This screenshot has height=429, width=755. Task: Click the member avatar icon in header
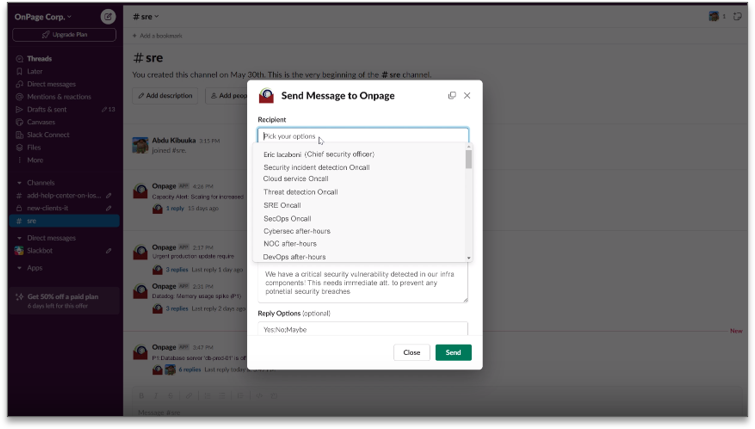(714, 17)
